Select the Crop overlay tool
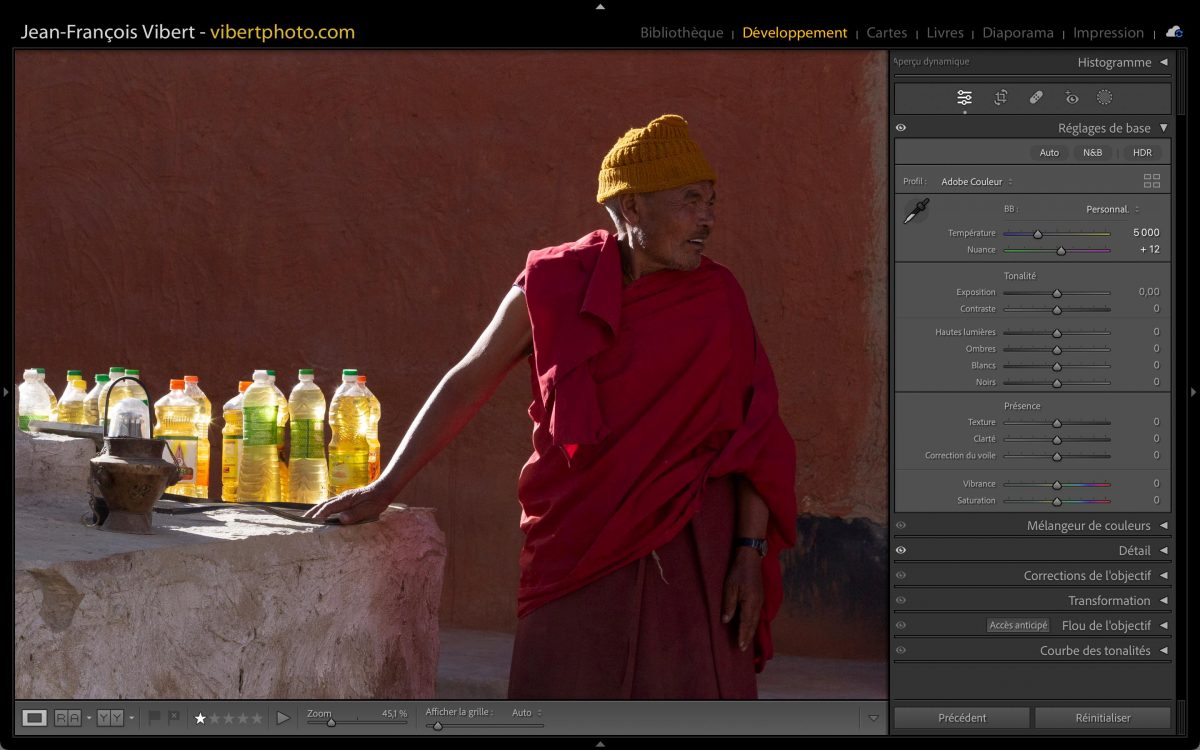1200x750 pixels. pos(1000,97)
